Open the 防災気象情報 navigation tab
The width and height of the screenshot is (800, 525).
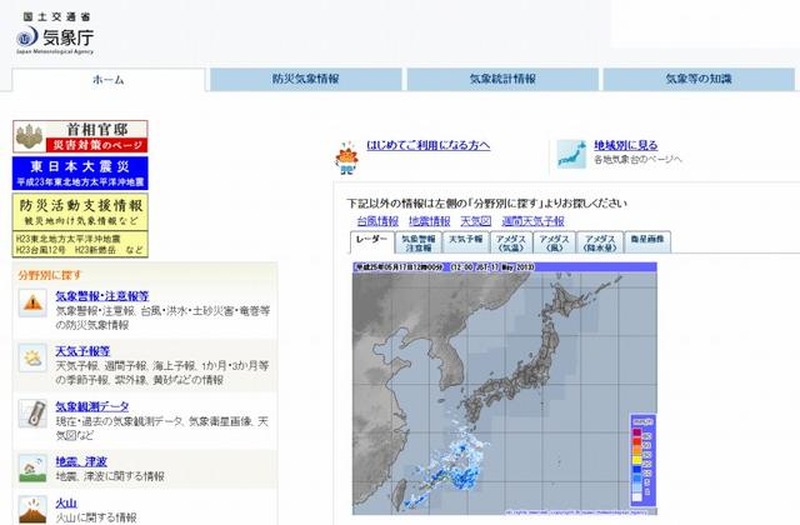click(305, 79)
